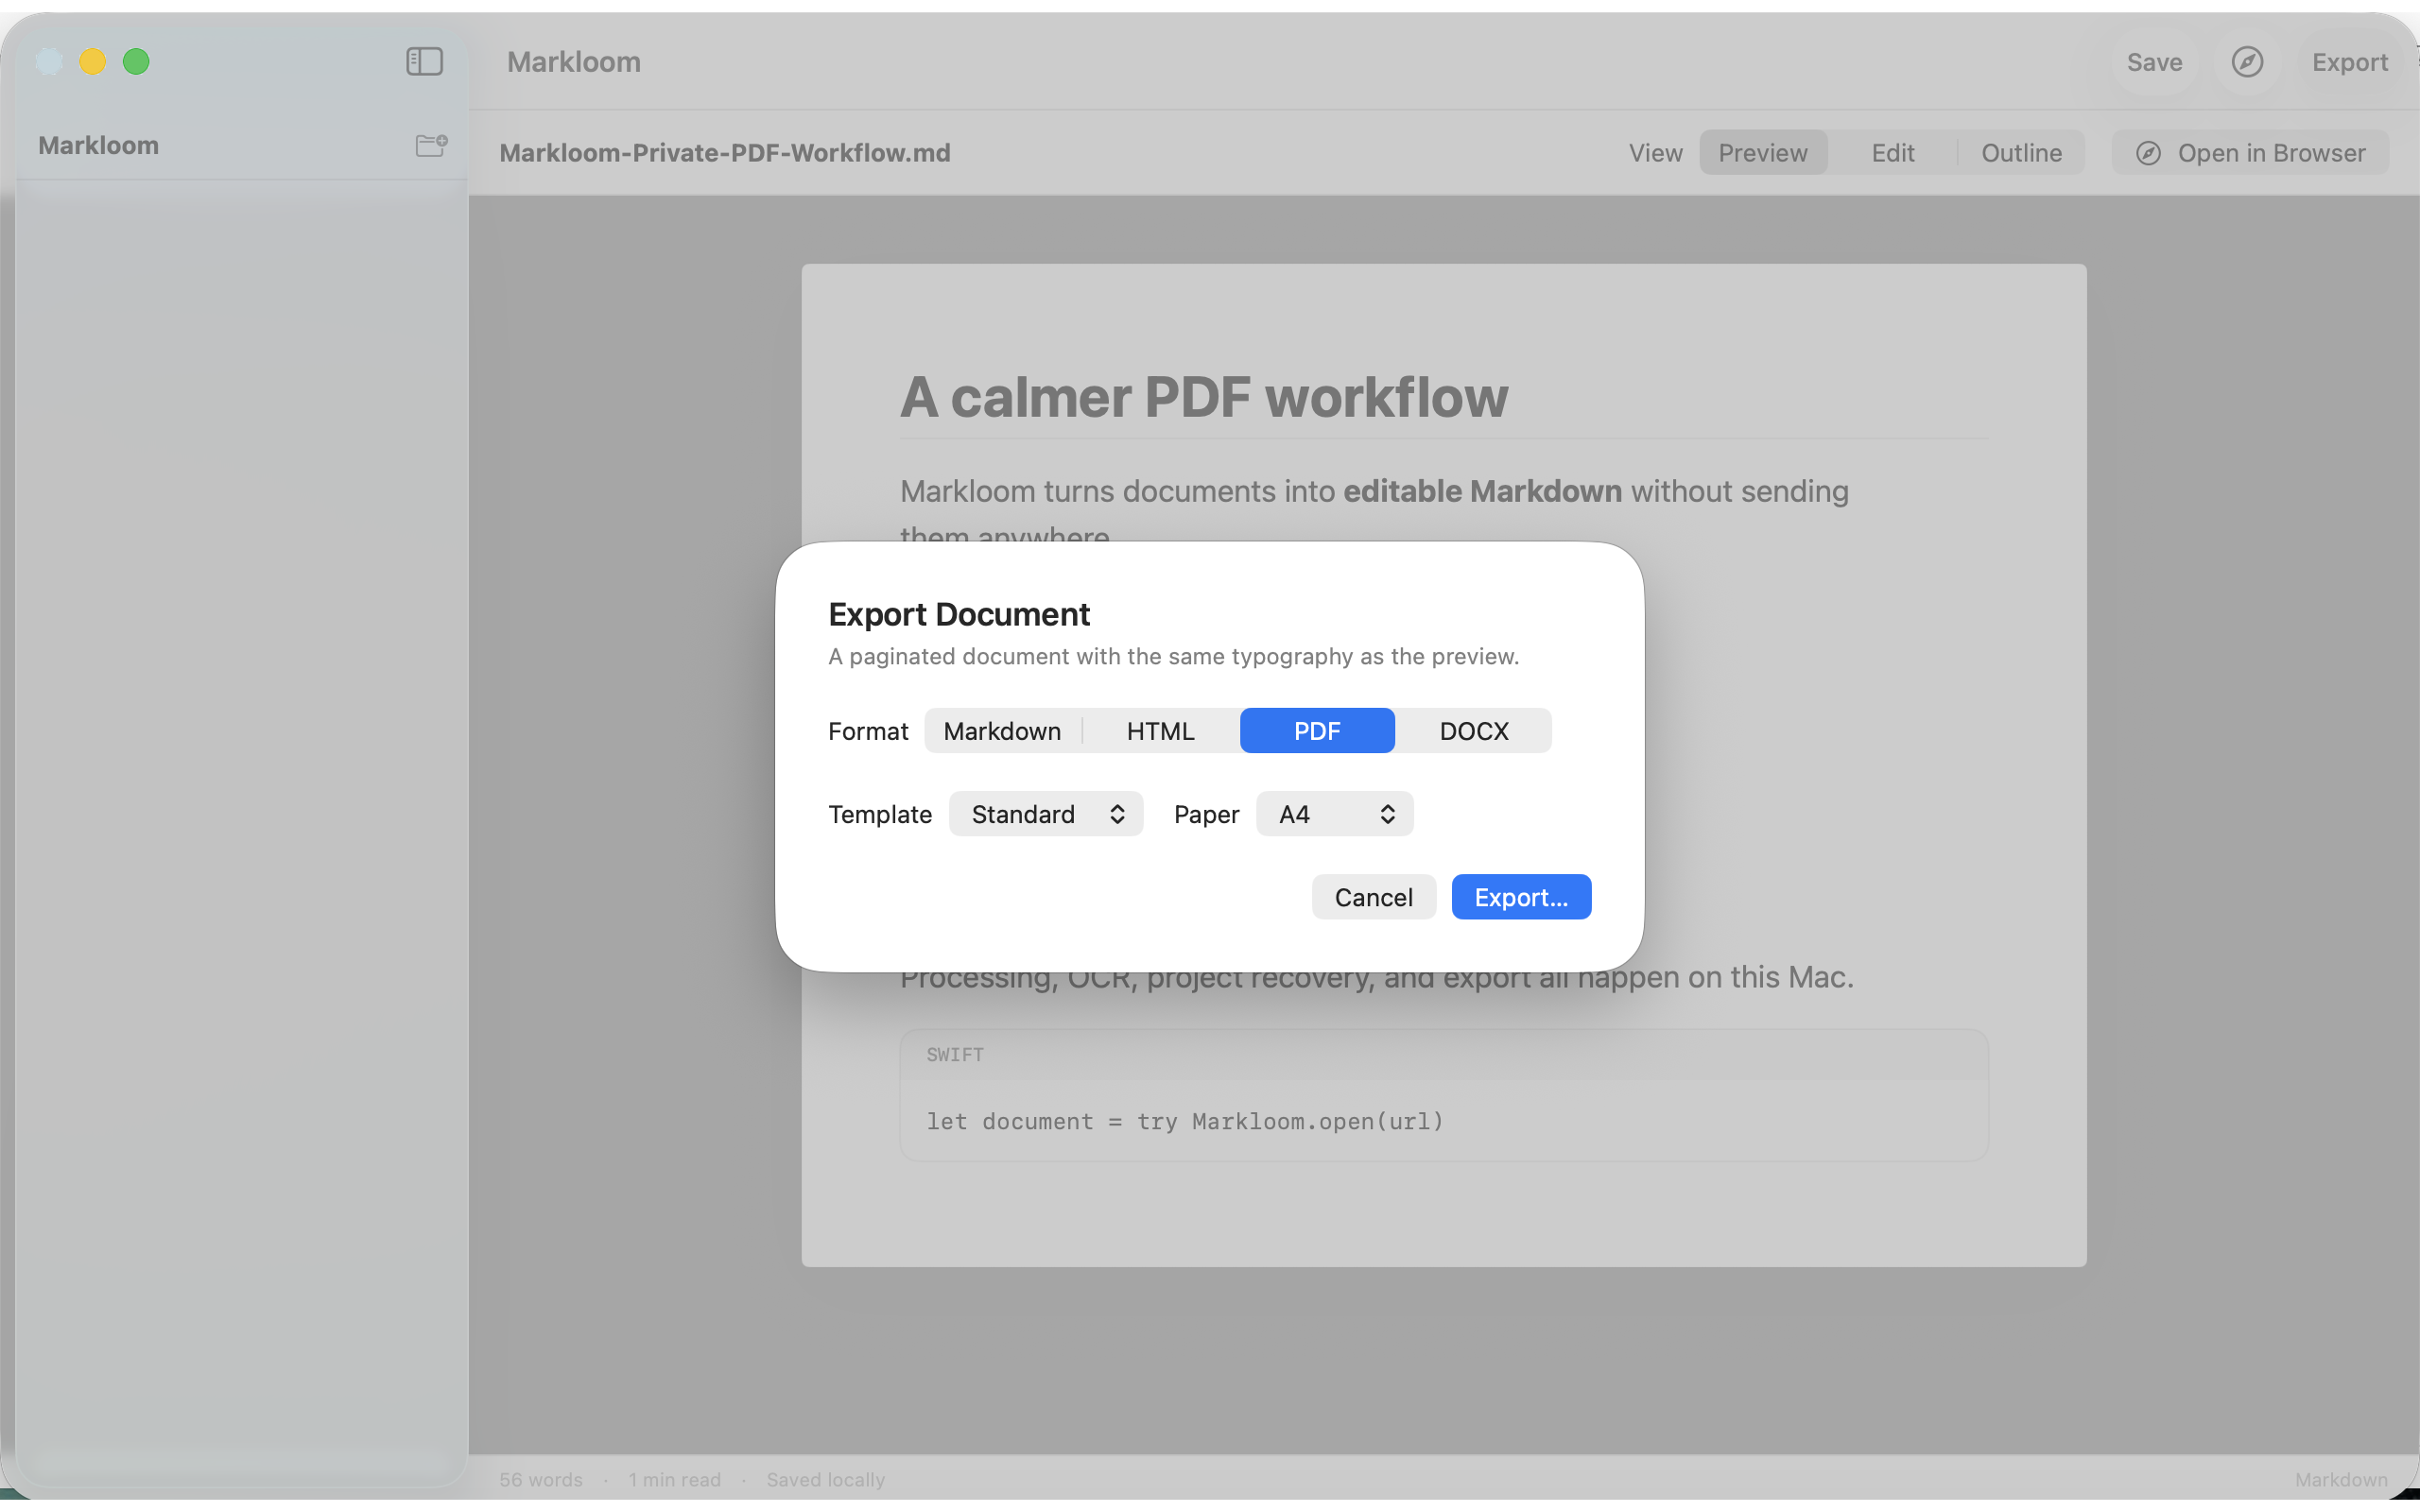This screenshot has width=2420, height=1512.
Task: Click the Export Document dialog title
Action: (959, 614)
